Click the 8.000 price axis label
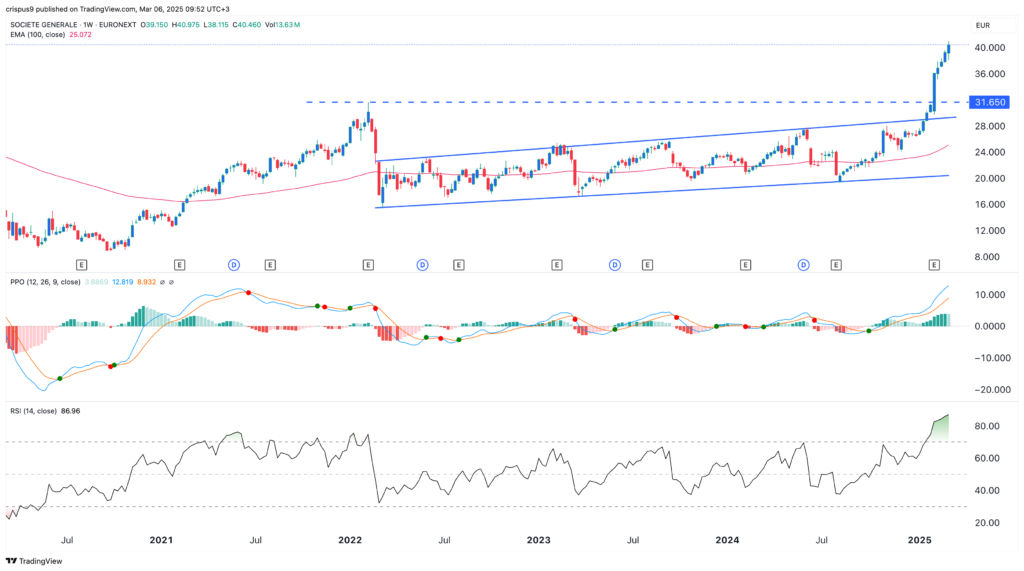This screenshot has width=1024, height=571. click(x=987, y=257)
